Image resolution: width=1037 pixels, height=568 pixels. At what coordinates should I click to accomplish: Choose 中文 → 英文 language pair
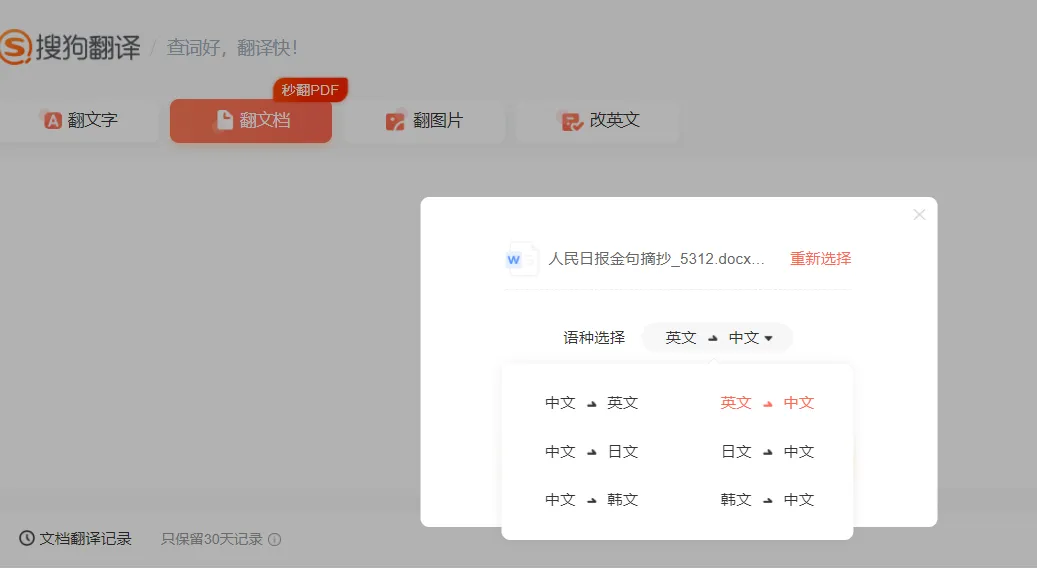pyautogui.click(x=591, y=403)
